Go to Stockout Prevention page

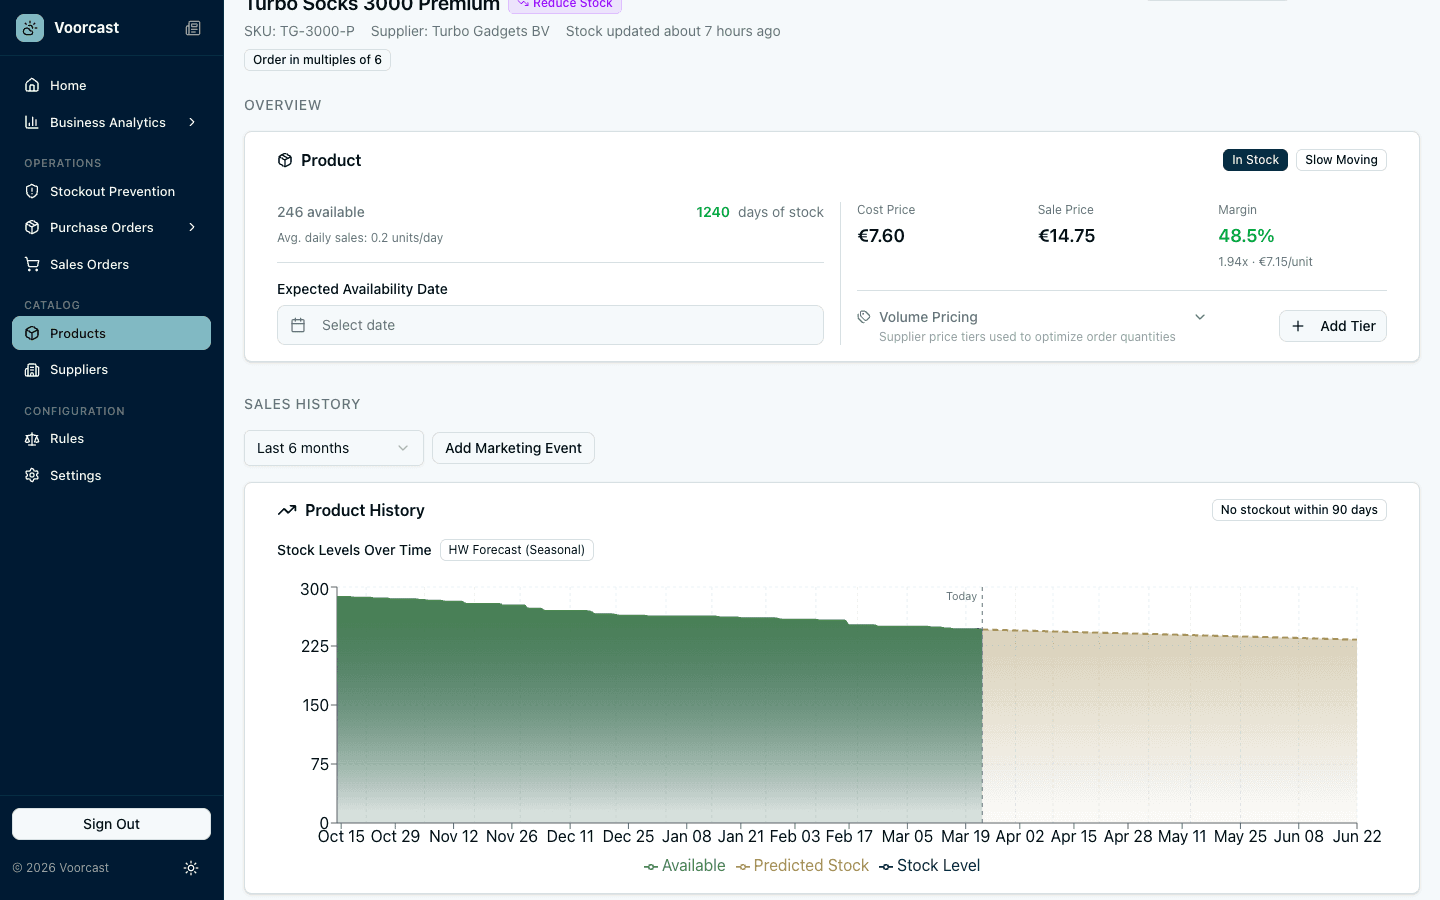[112, 191]
